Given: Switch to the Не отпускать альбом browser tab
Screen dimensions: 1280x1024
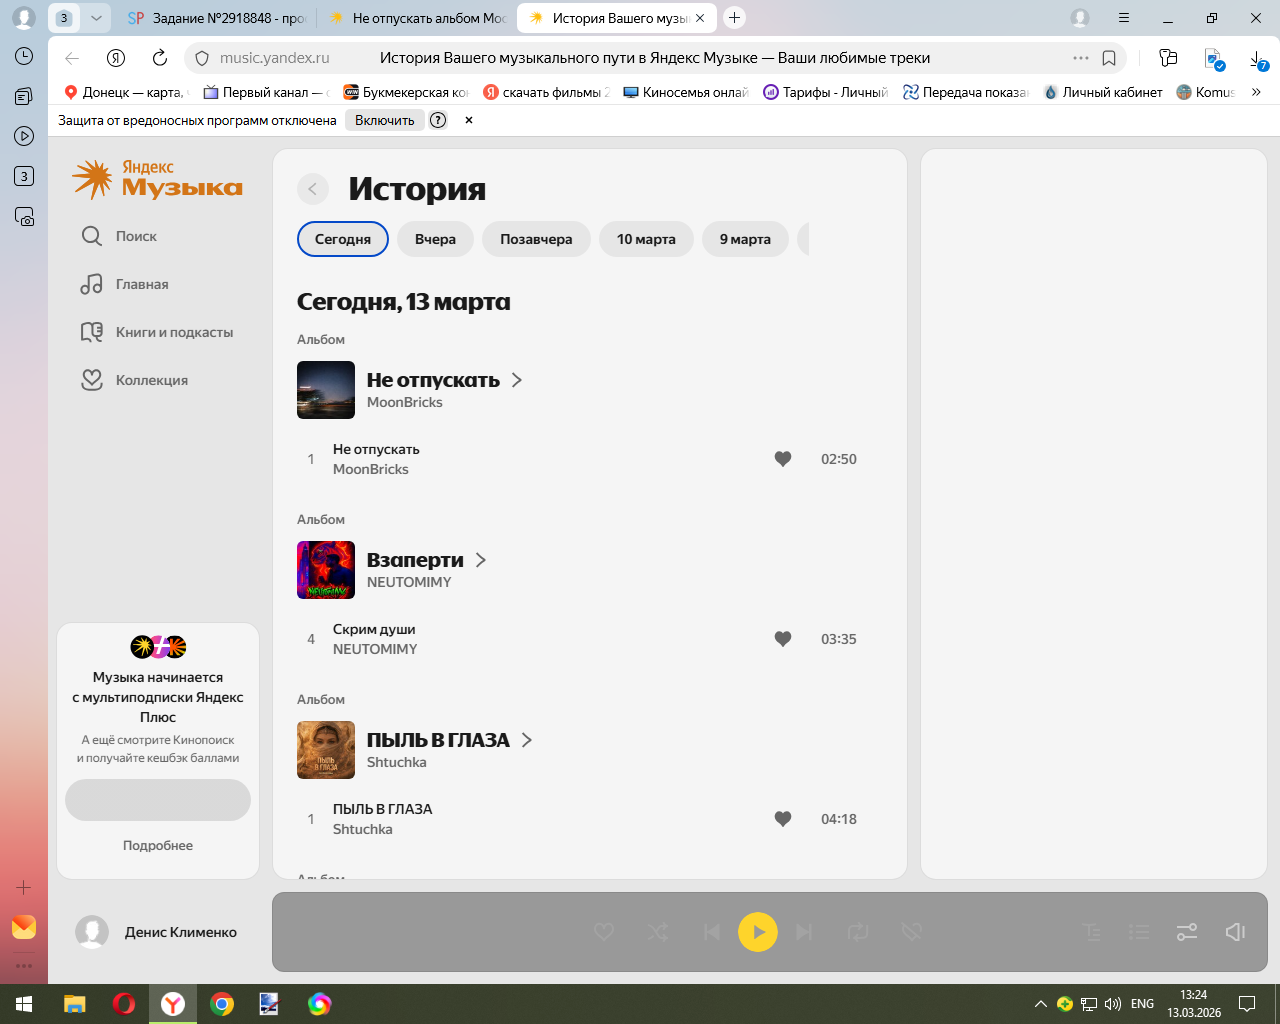Looking at the screenshot, I should point(418,18).
